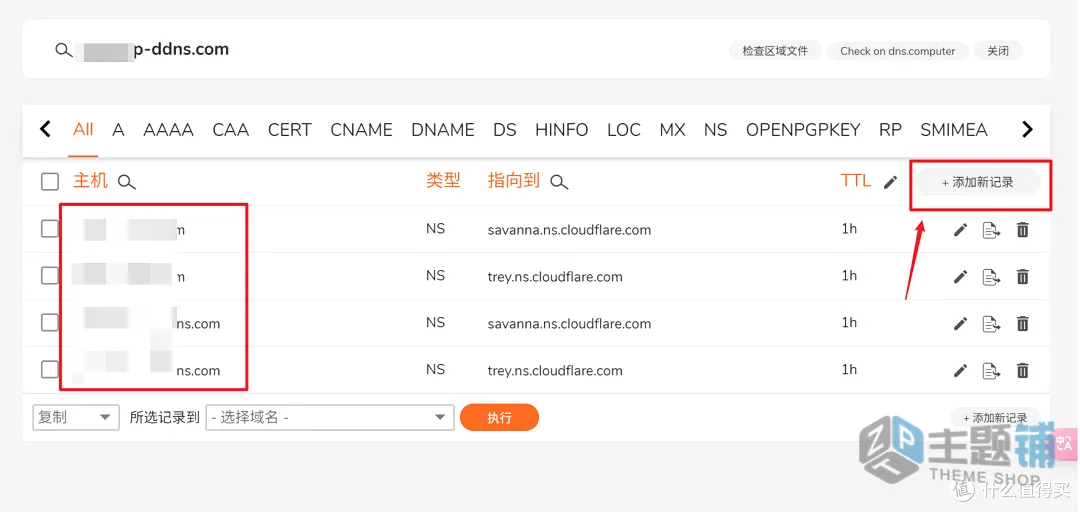Export the first savanna.ns.cloudflare.com record
1080x512 pixels.
(x=991, y=230)
